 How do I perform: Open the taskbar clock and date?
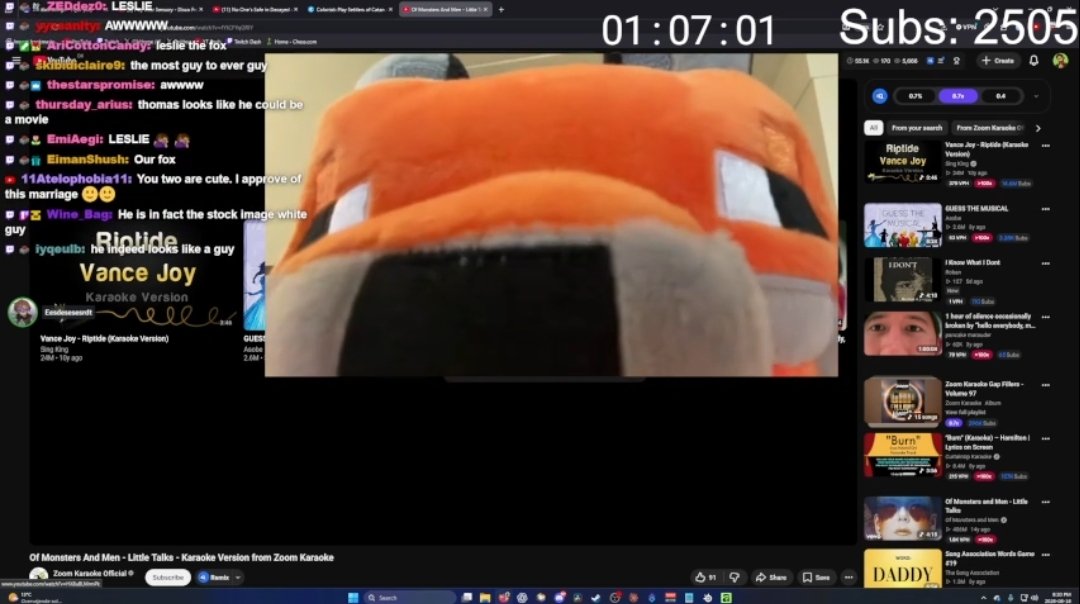(1057, 597)
